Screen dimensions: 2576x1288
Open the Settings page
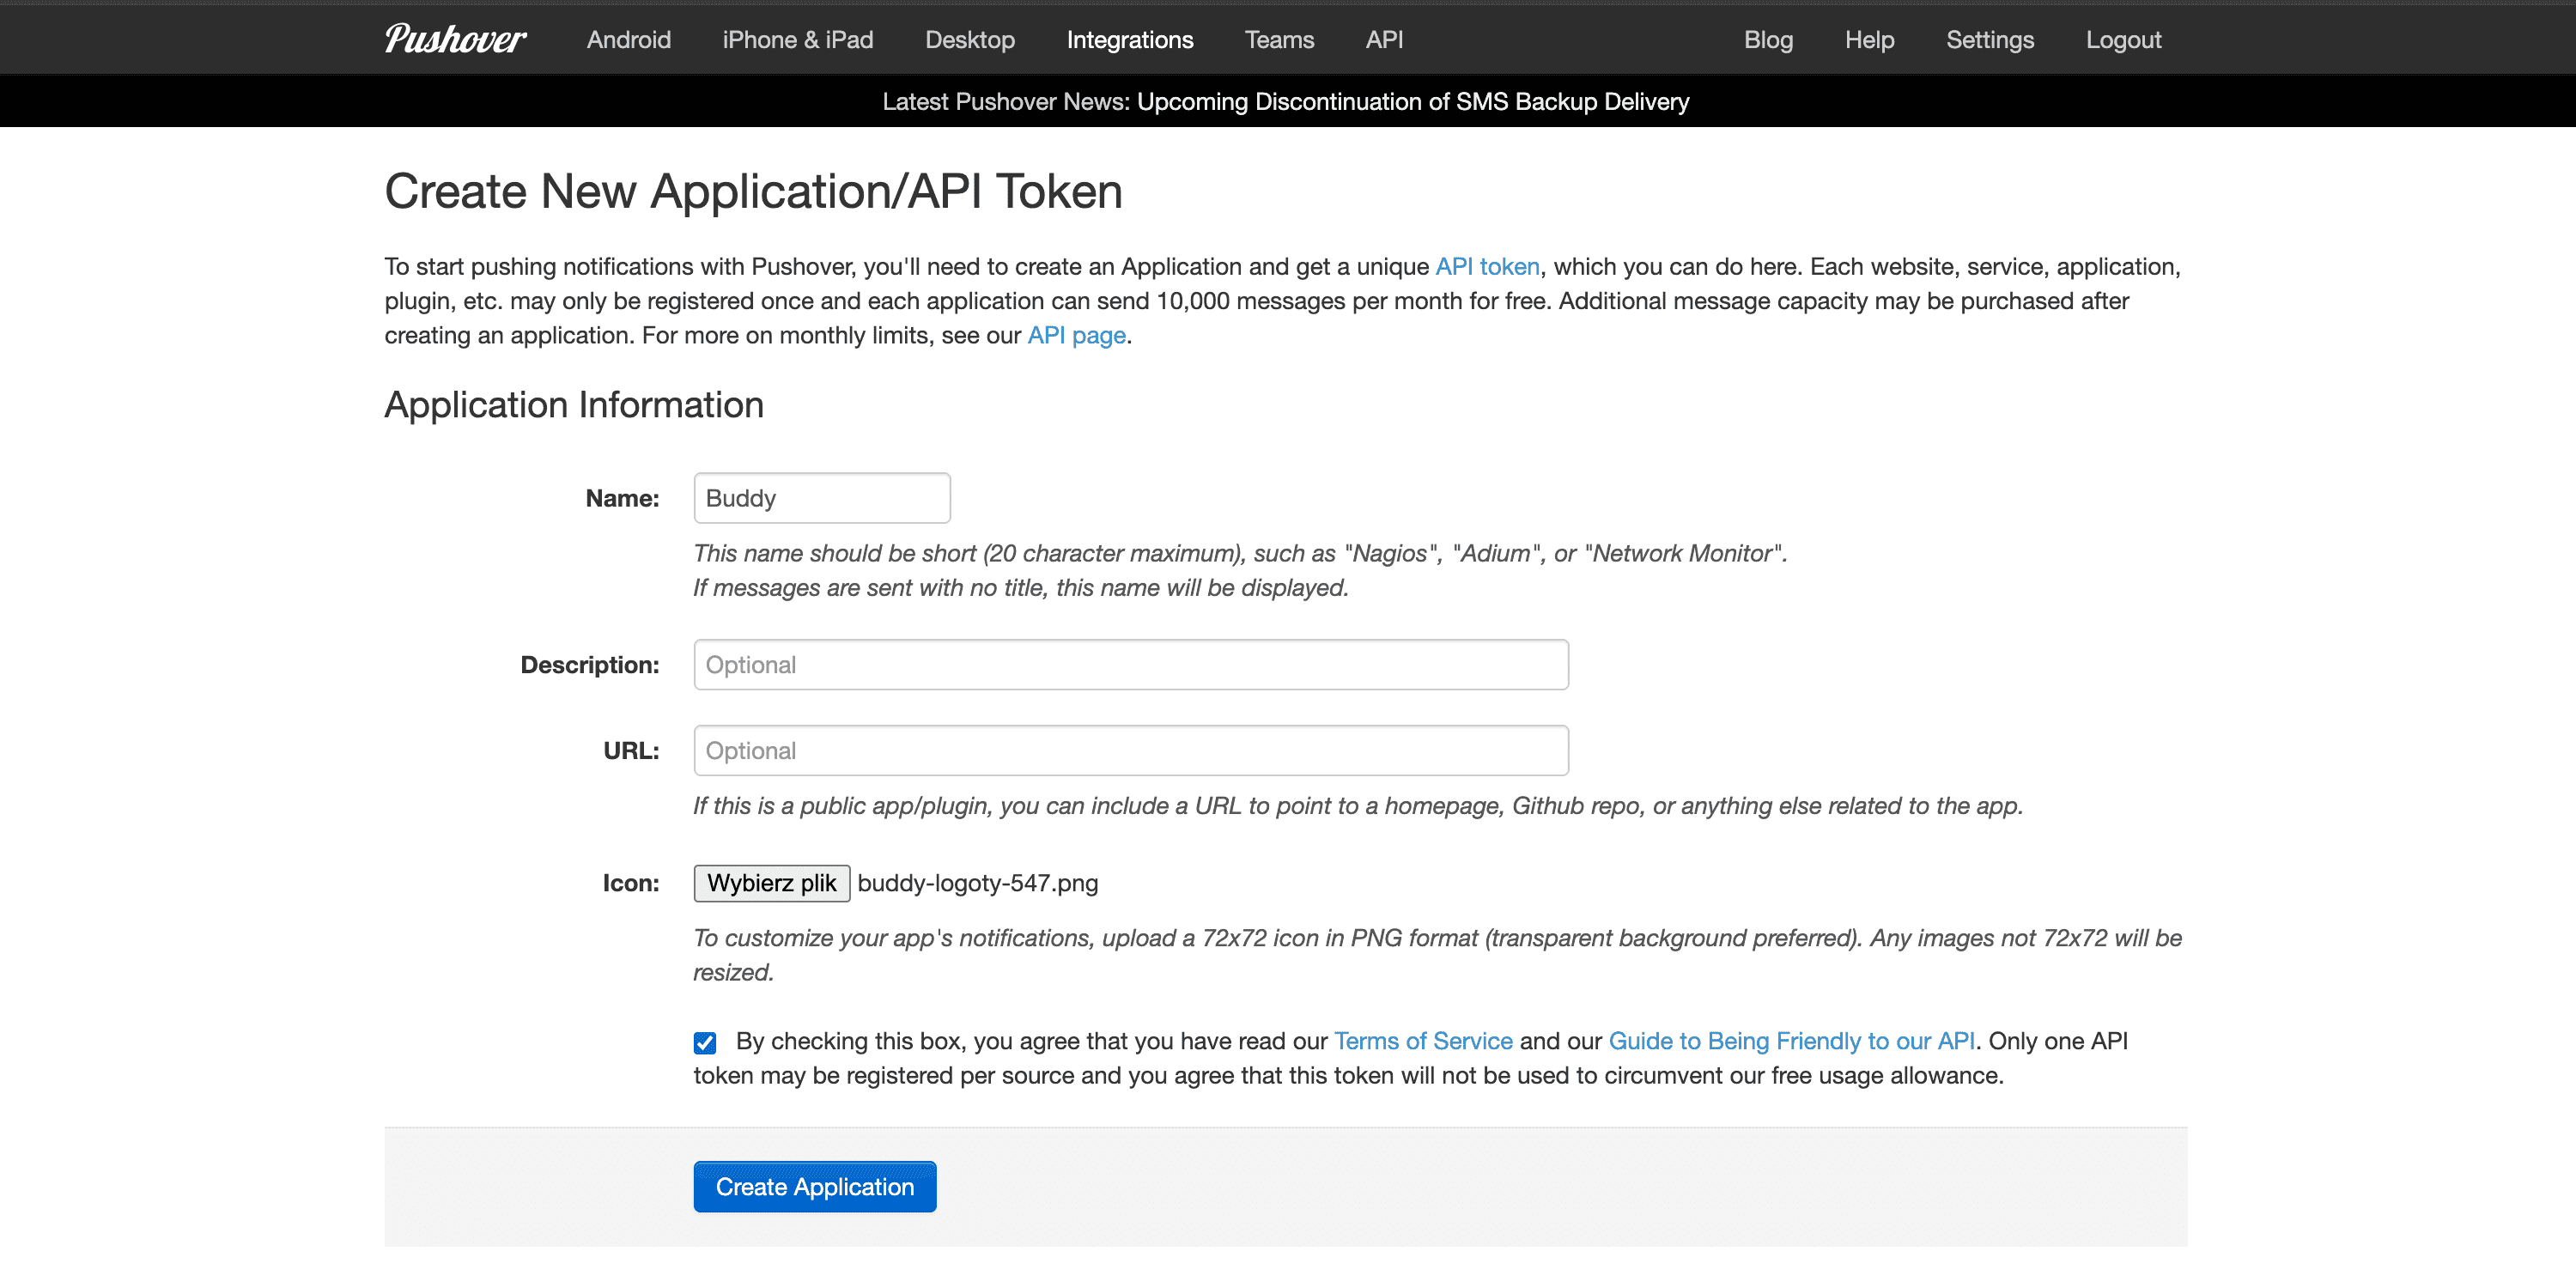click(1990, 39)
